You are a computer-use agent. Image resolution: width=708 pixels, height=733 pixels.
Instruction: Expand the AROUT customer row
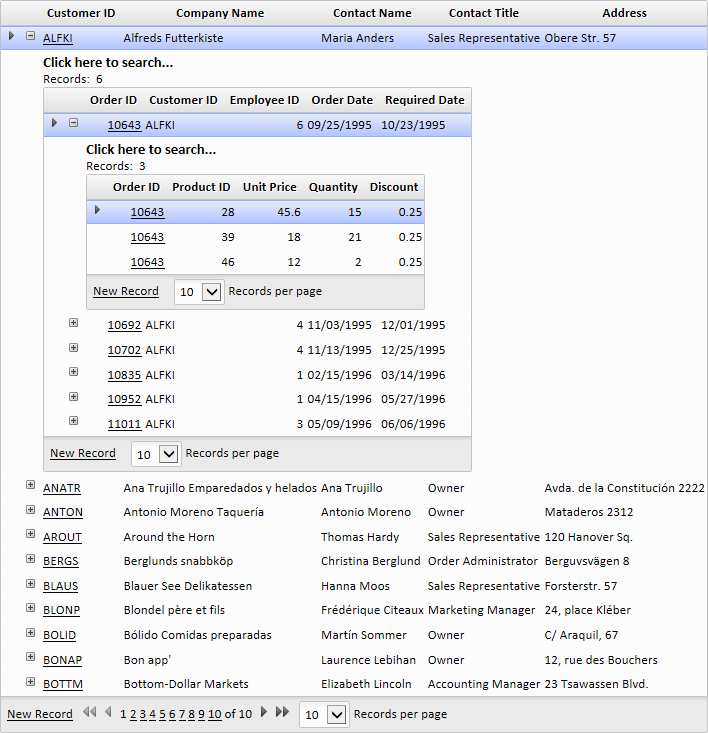pos(30,534)
